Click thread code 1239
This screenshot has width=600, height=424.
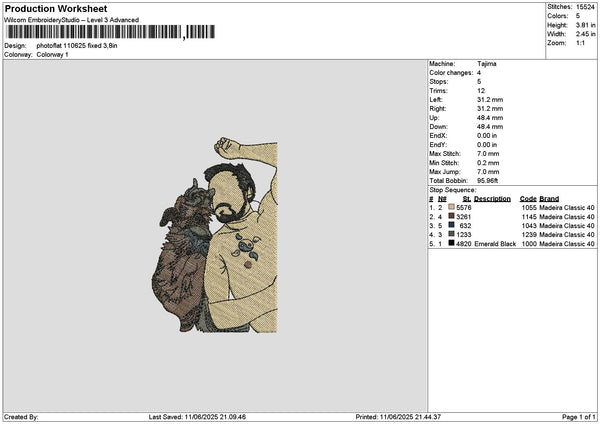click(529, 235)
